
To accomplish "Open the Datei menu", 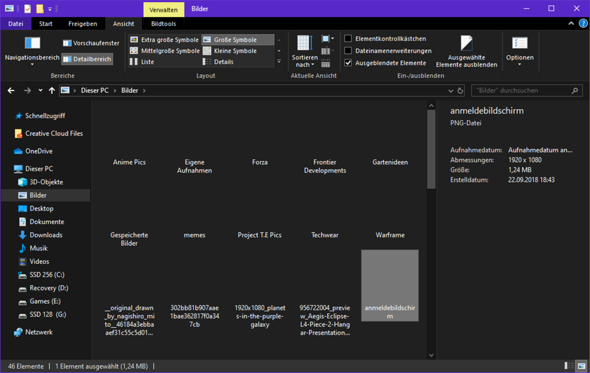I will coord(16,24).
